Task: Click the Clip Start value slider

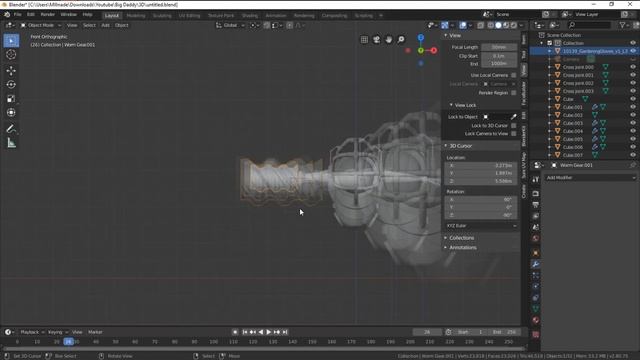Action: click(x=499, y=56)
